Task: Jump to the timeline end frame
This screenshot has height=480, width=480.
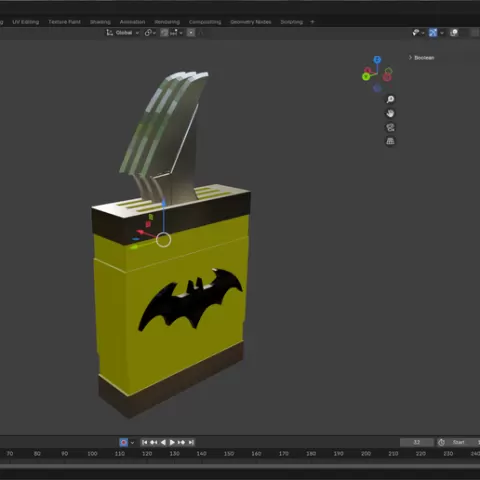Action: click(191, 442)
